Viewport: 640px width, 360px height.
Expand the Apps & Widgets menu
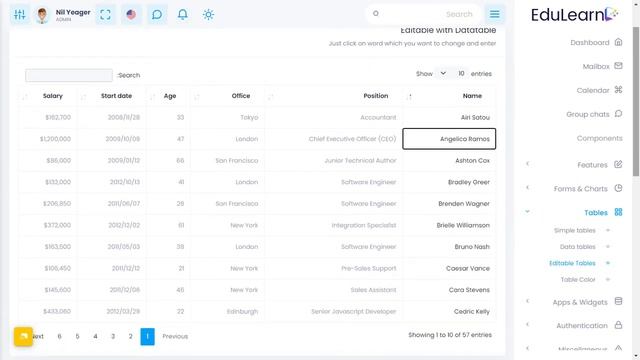[580, 302]
